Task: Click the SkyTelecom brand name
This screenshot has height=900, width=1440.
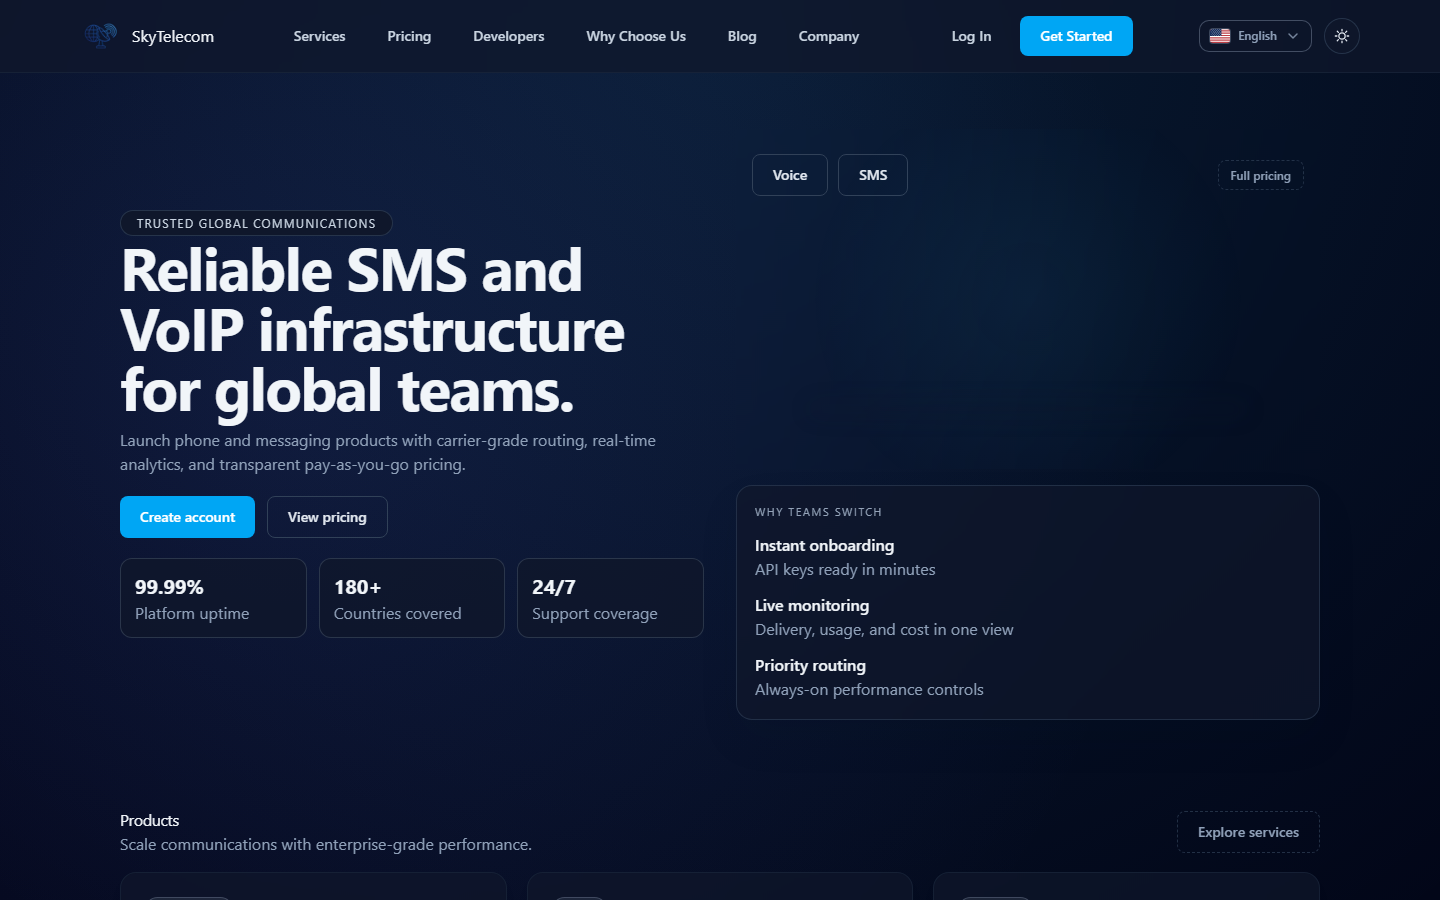Action: pyautogui.click(x=173, y=36)
